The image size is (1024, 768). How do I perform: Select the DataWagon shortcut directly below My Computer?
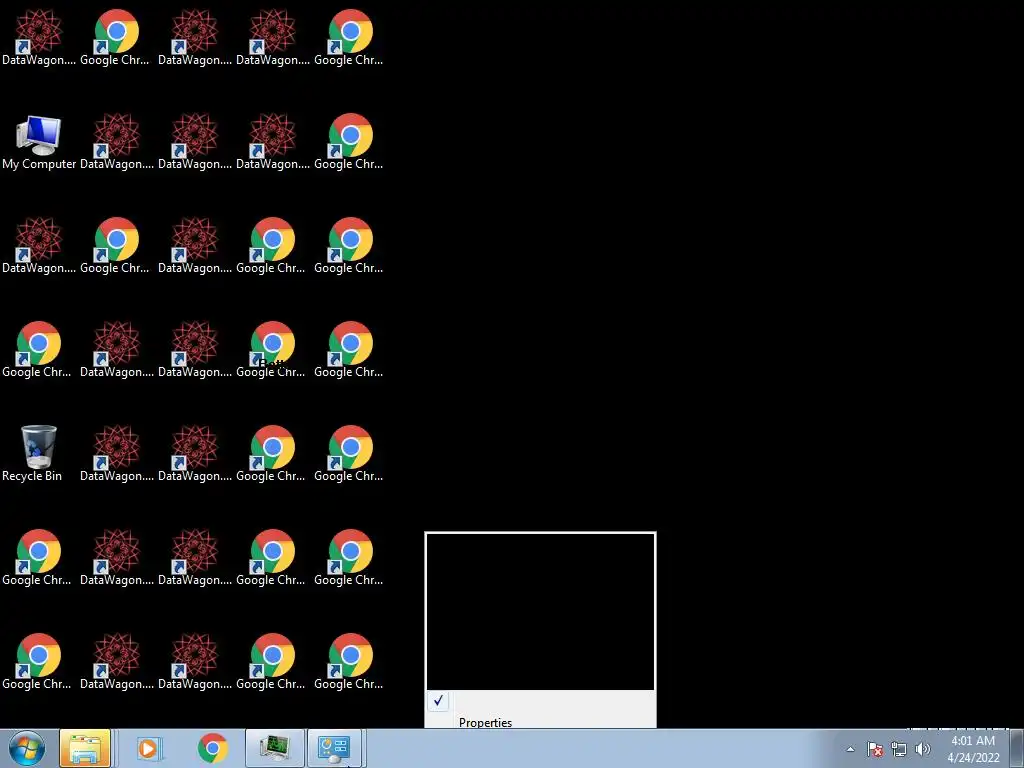point(39,246)
